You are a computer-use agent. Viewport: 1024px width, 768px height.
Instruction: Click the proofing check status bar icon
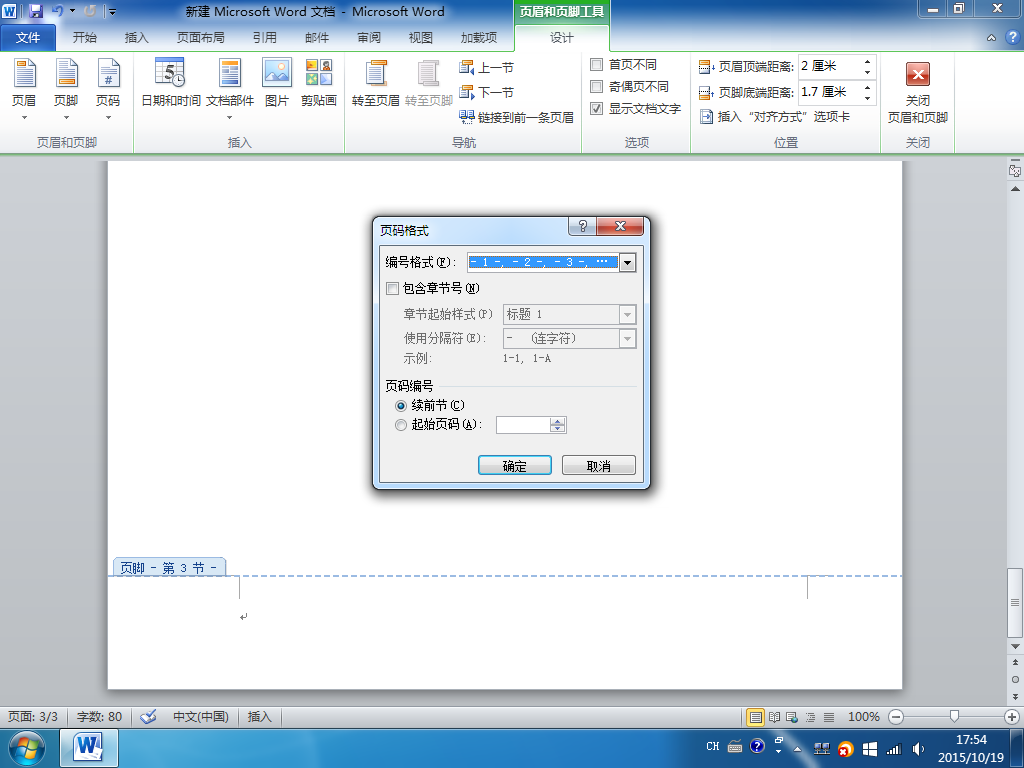click(x=148, y=716)
